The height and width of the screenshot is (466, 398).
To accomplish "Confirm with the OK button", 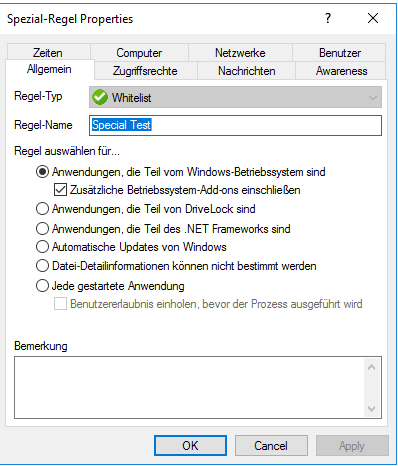I will pos(190,446).
